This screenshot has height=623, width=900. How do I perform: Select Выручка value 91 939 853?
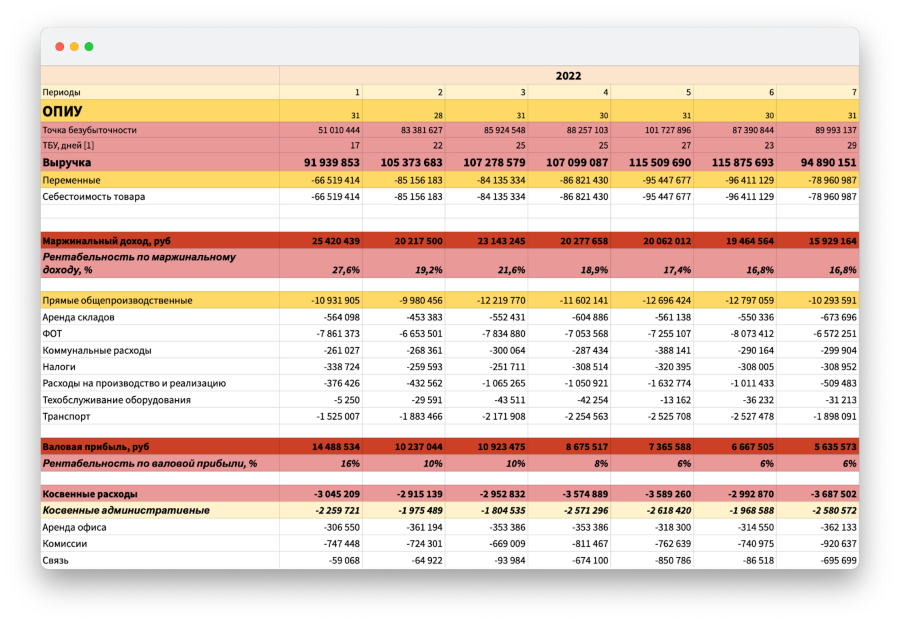point(322,162)
